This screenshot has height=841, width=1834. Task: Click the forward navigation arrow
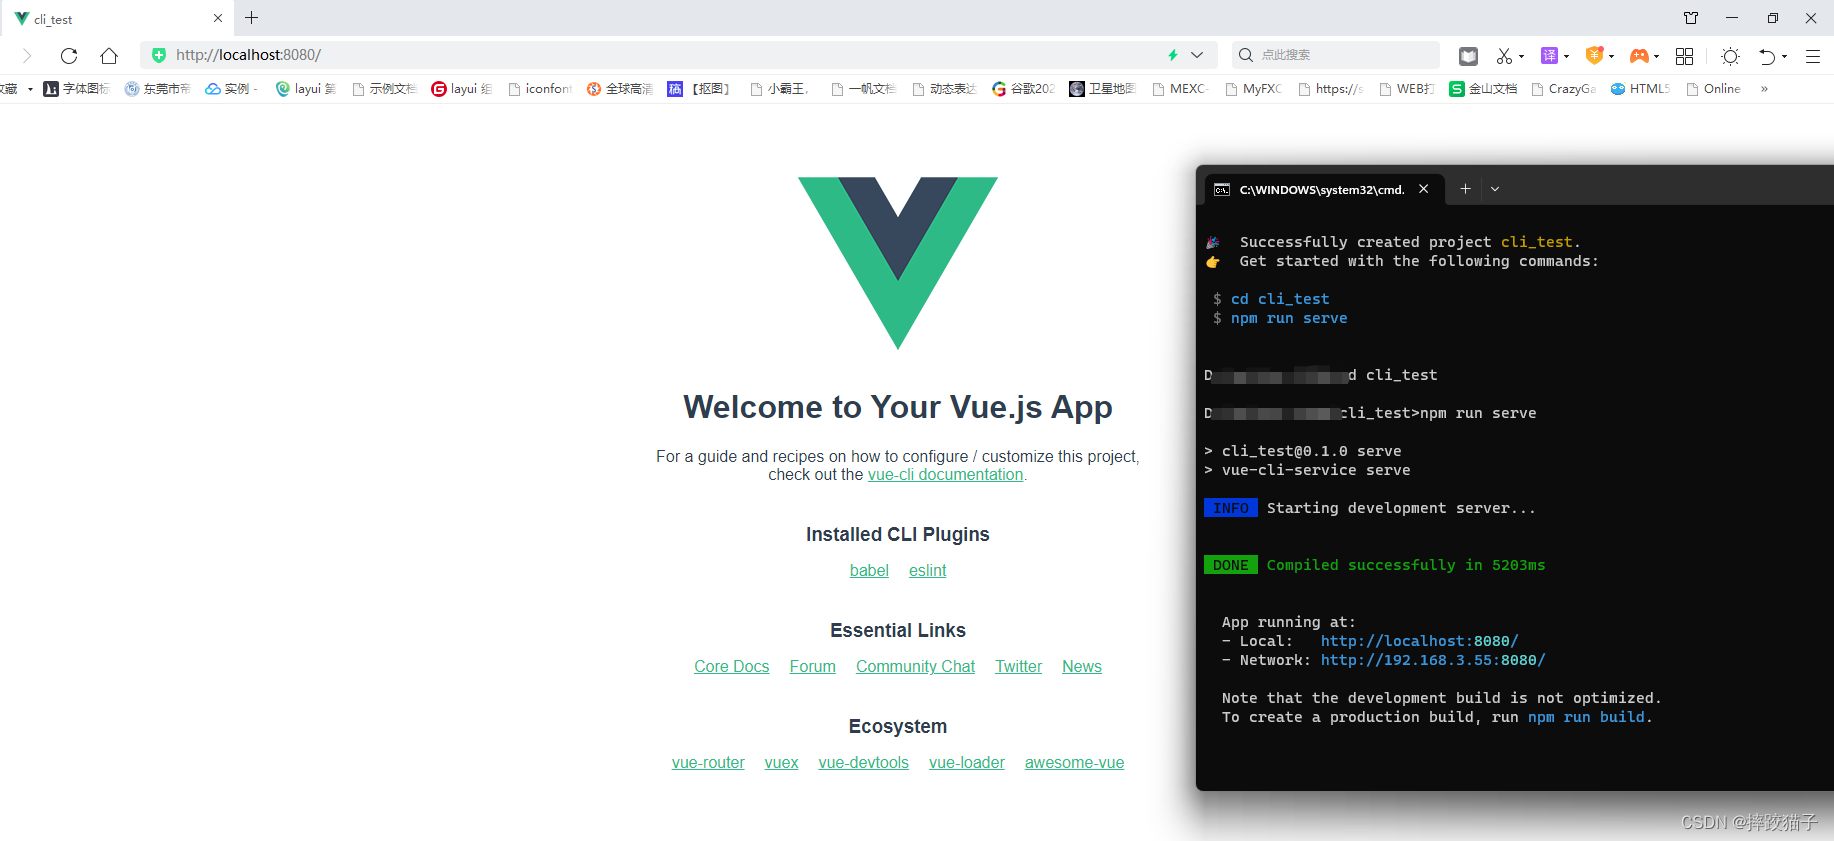point(27,56)
